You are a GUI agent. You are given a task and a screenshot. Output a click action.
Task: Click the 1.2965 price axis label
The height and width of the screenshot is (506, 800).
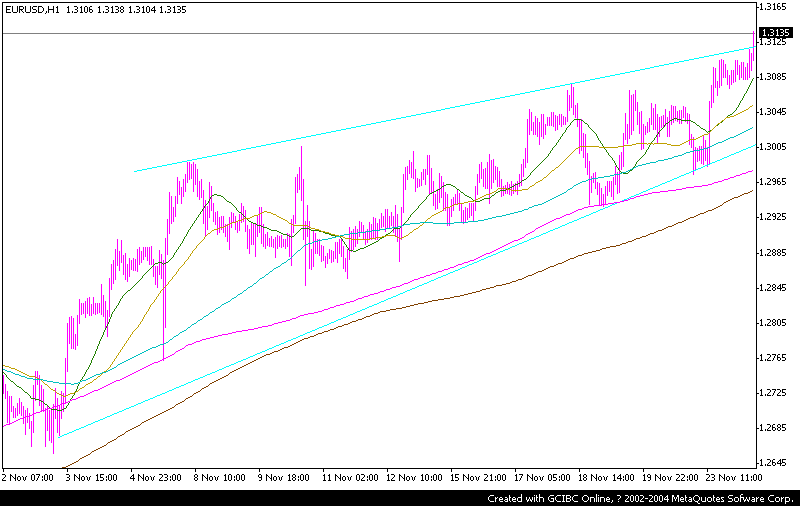pos(774,182)
